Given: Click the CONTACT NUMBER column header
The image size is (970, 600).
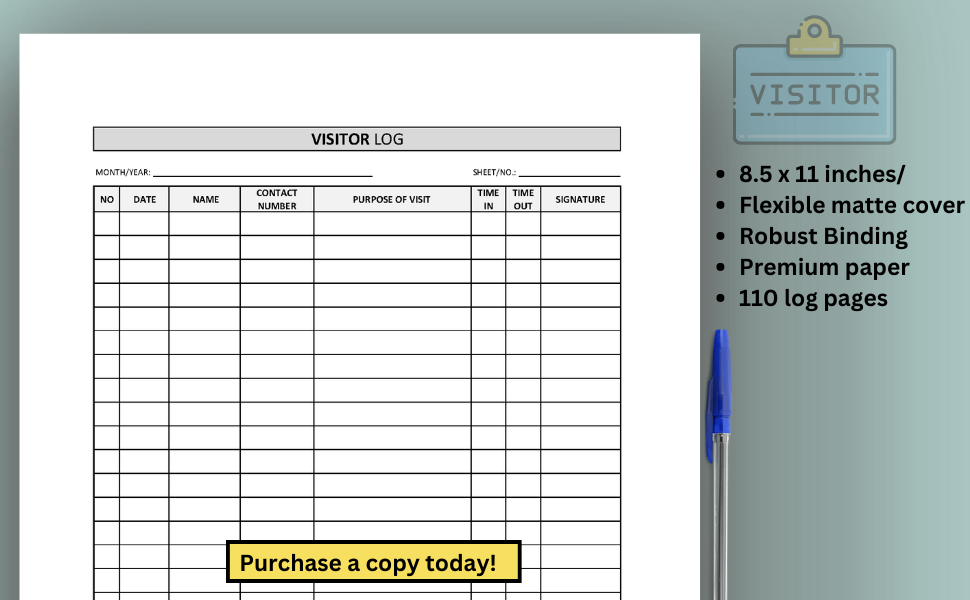Looking at the screenshot, I should coord(277,199).
